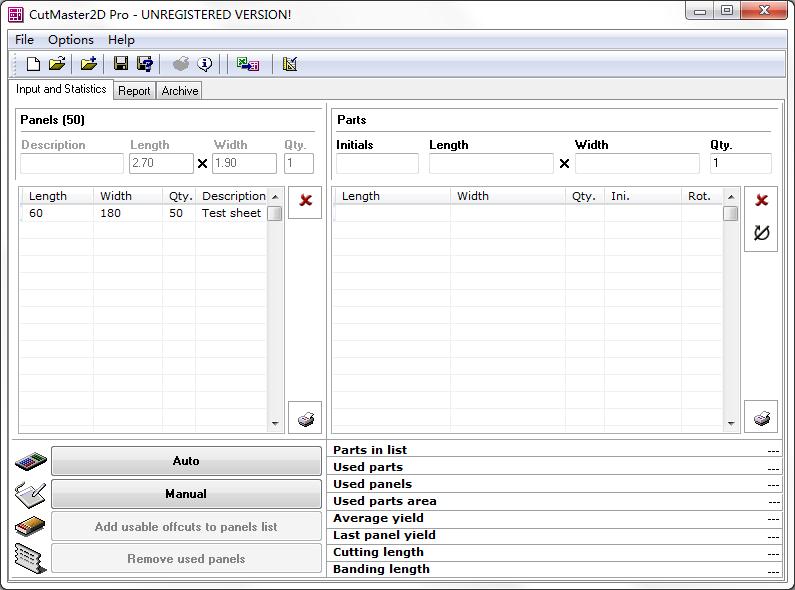Delete part using red X icon
Screen dimensions: 795x590
761,200
